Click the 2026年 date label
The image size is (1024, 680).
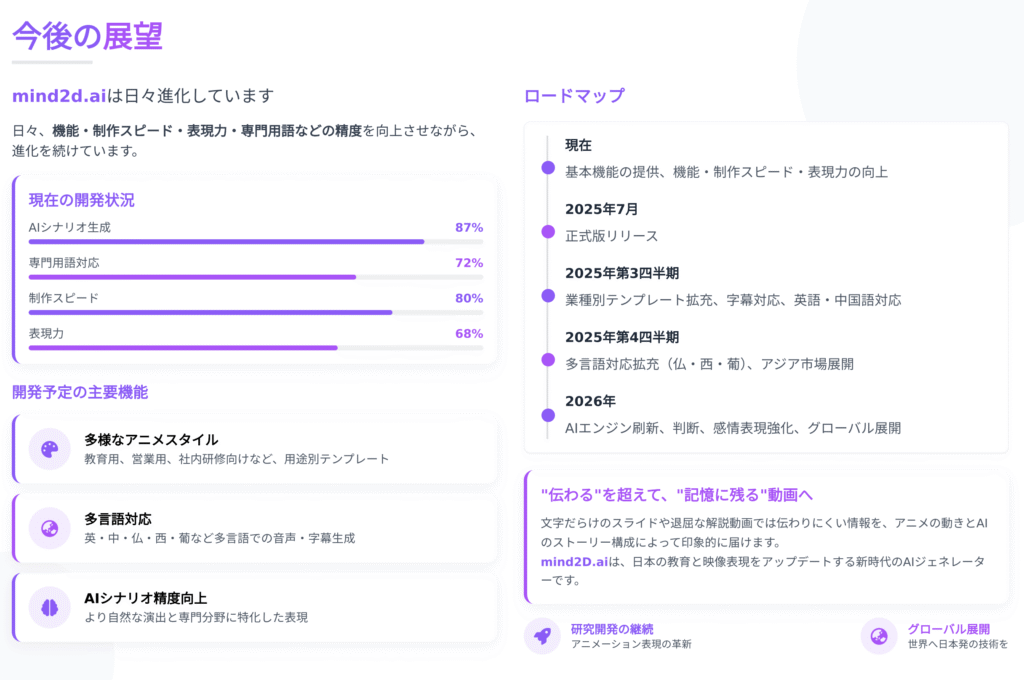(x=590, y=401)
